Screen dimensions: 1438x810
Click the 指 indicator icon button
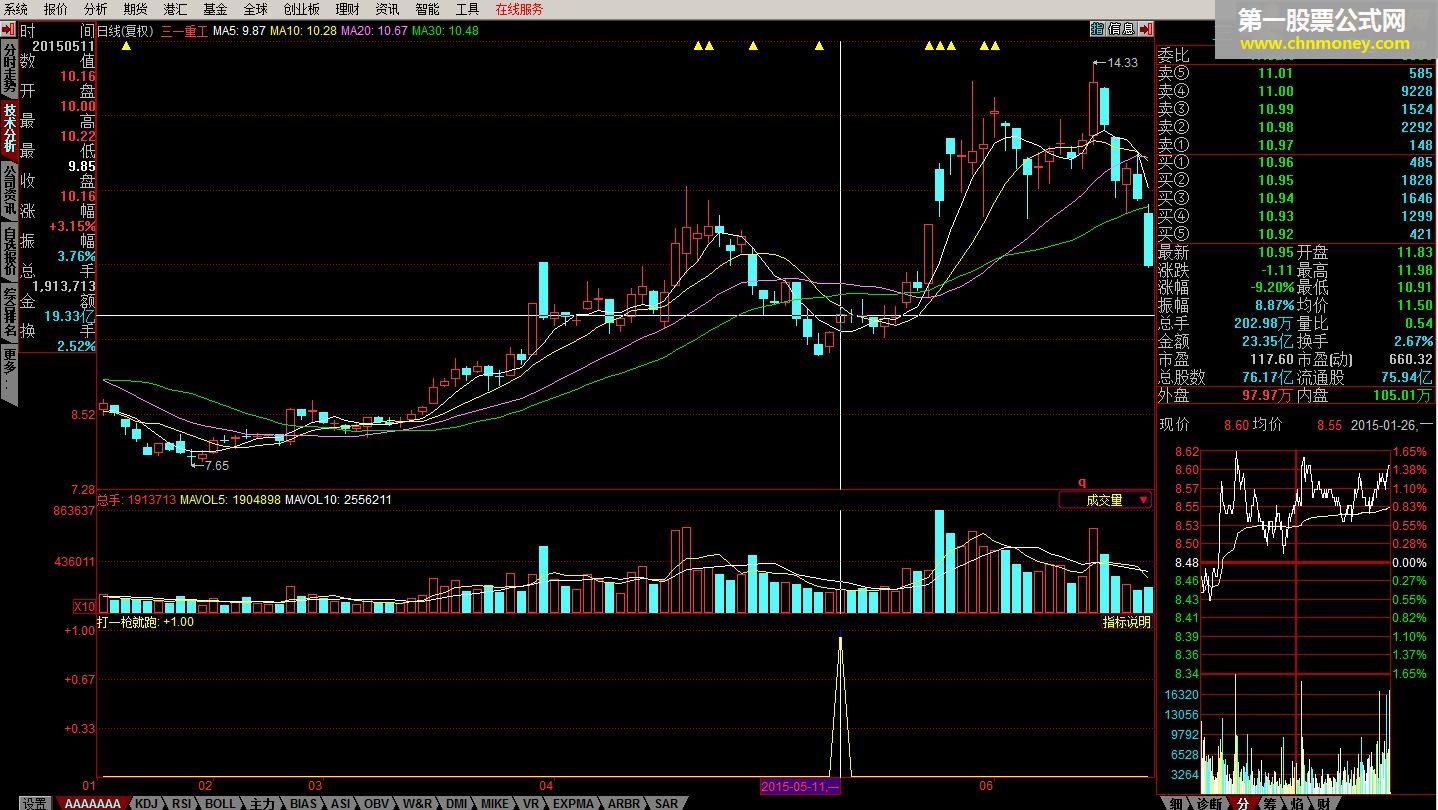1097,30
